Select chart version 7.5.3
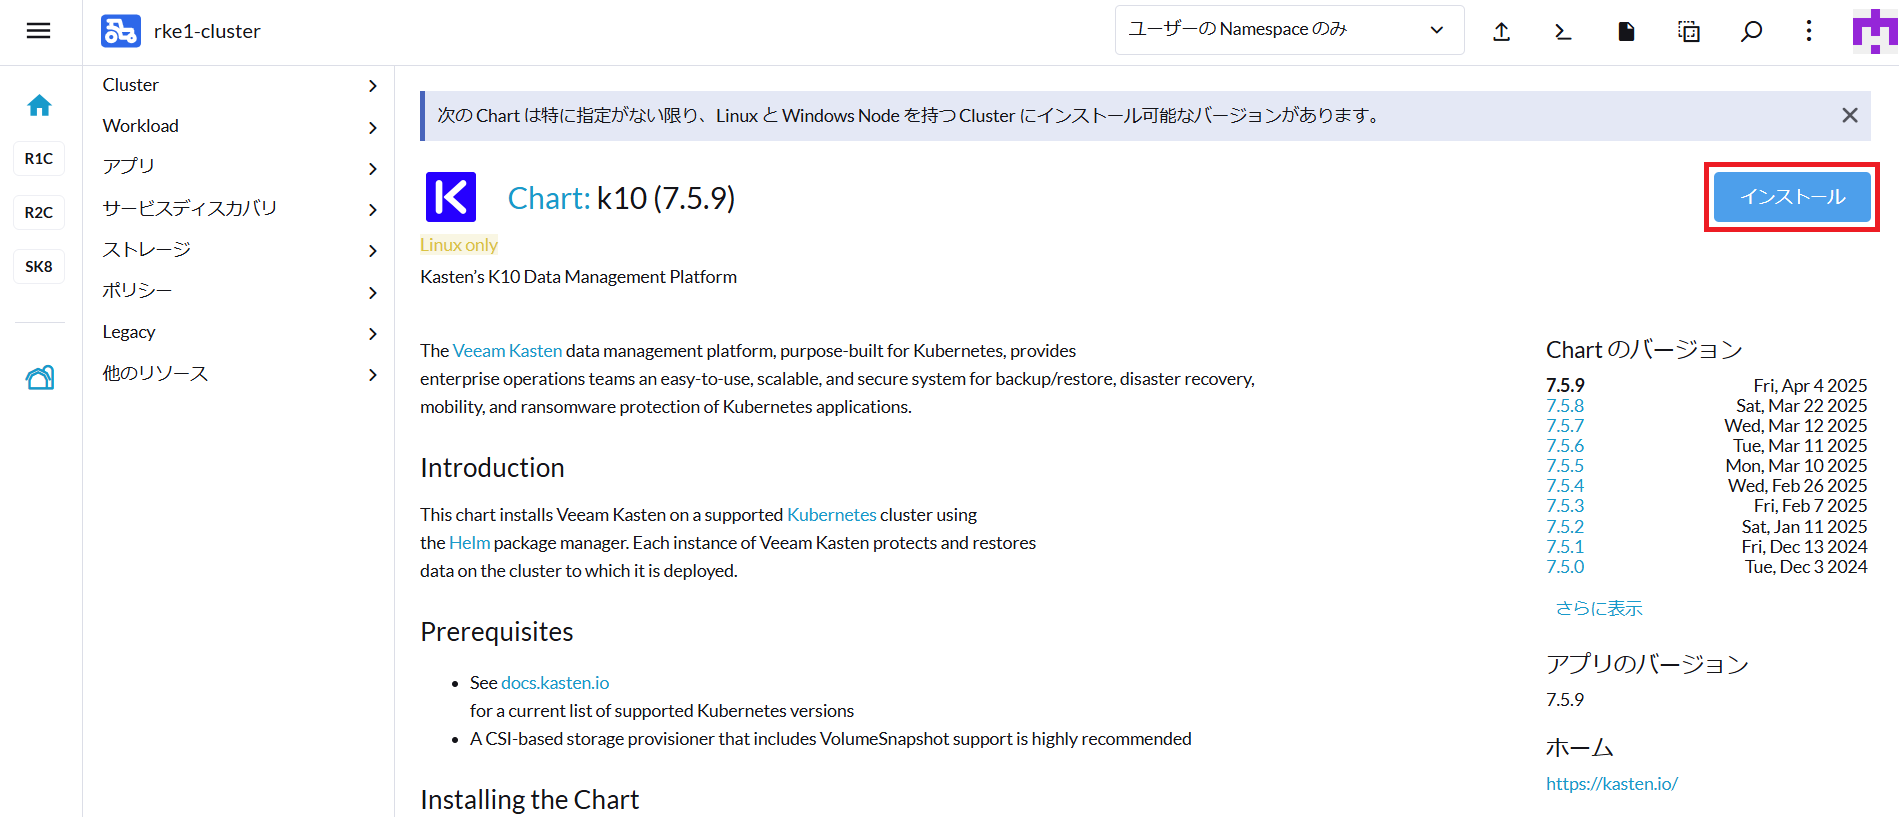The height and width of the screenshot is (817, 1899). pos(1565,506)
